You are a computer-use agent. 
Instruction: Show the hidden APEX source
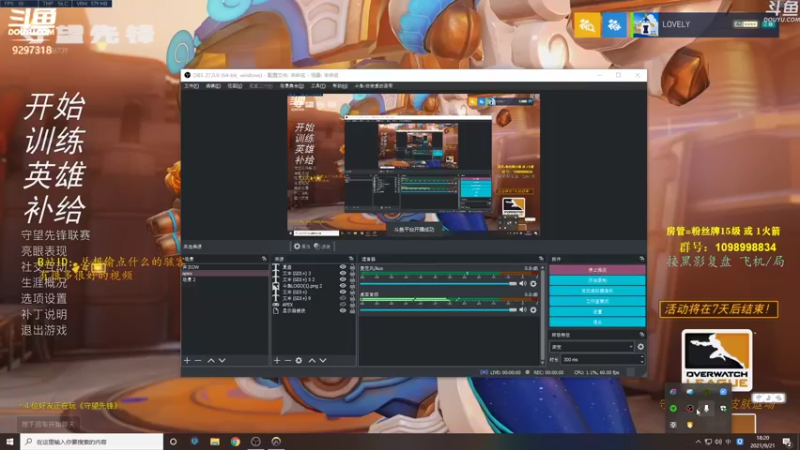pyautogui.click(x=343, y=305)
